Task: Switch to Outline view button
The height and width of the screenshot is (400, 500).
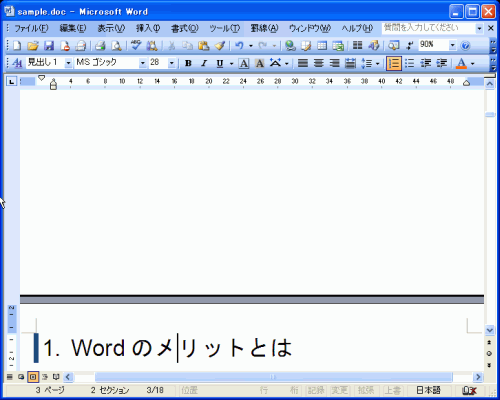Action: pos(44,377)
